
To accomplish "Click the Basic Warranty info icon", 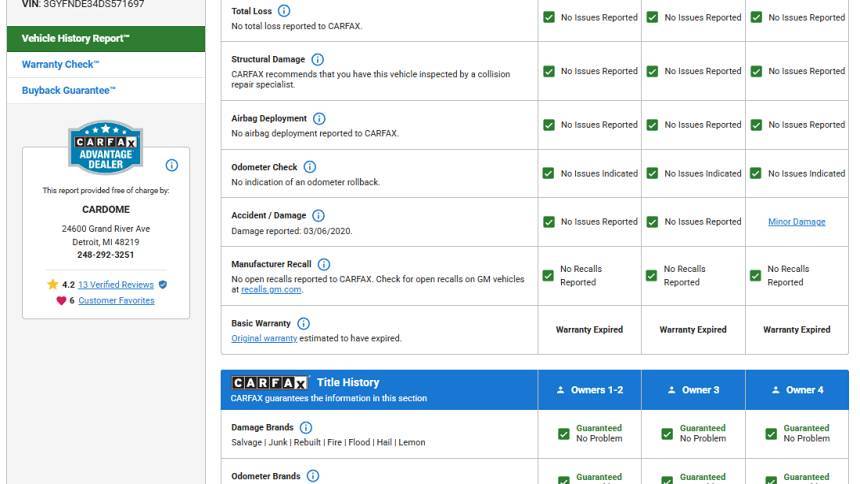I will coord(303,324).
